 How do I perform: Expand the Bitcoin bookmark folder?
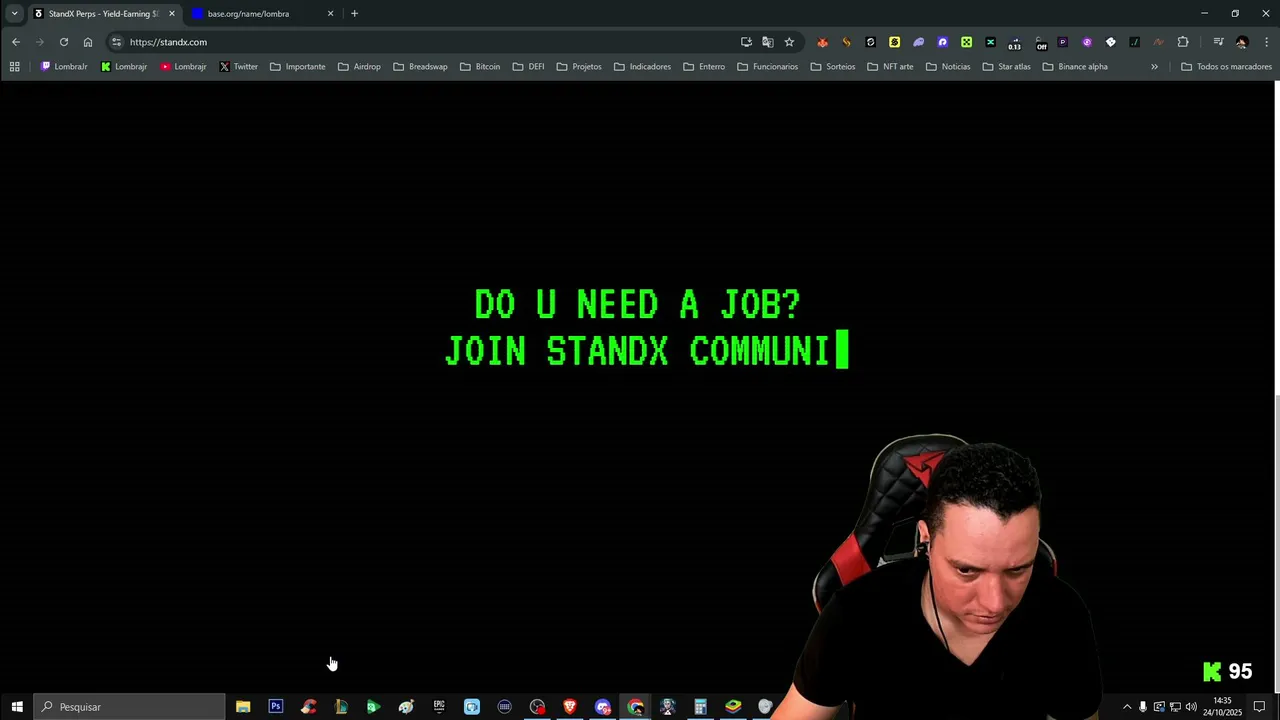coord(480,67)
